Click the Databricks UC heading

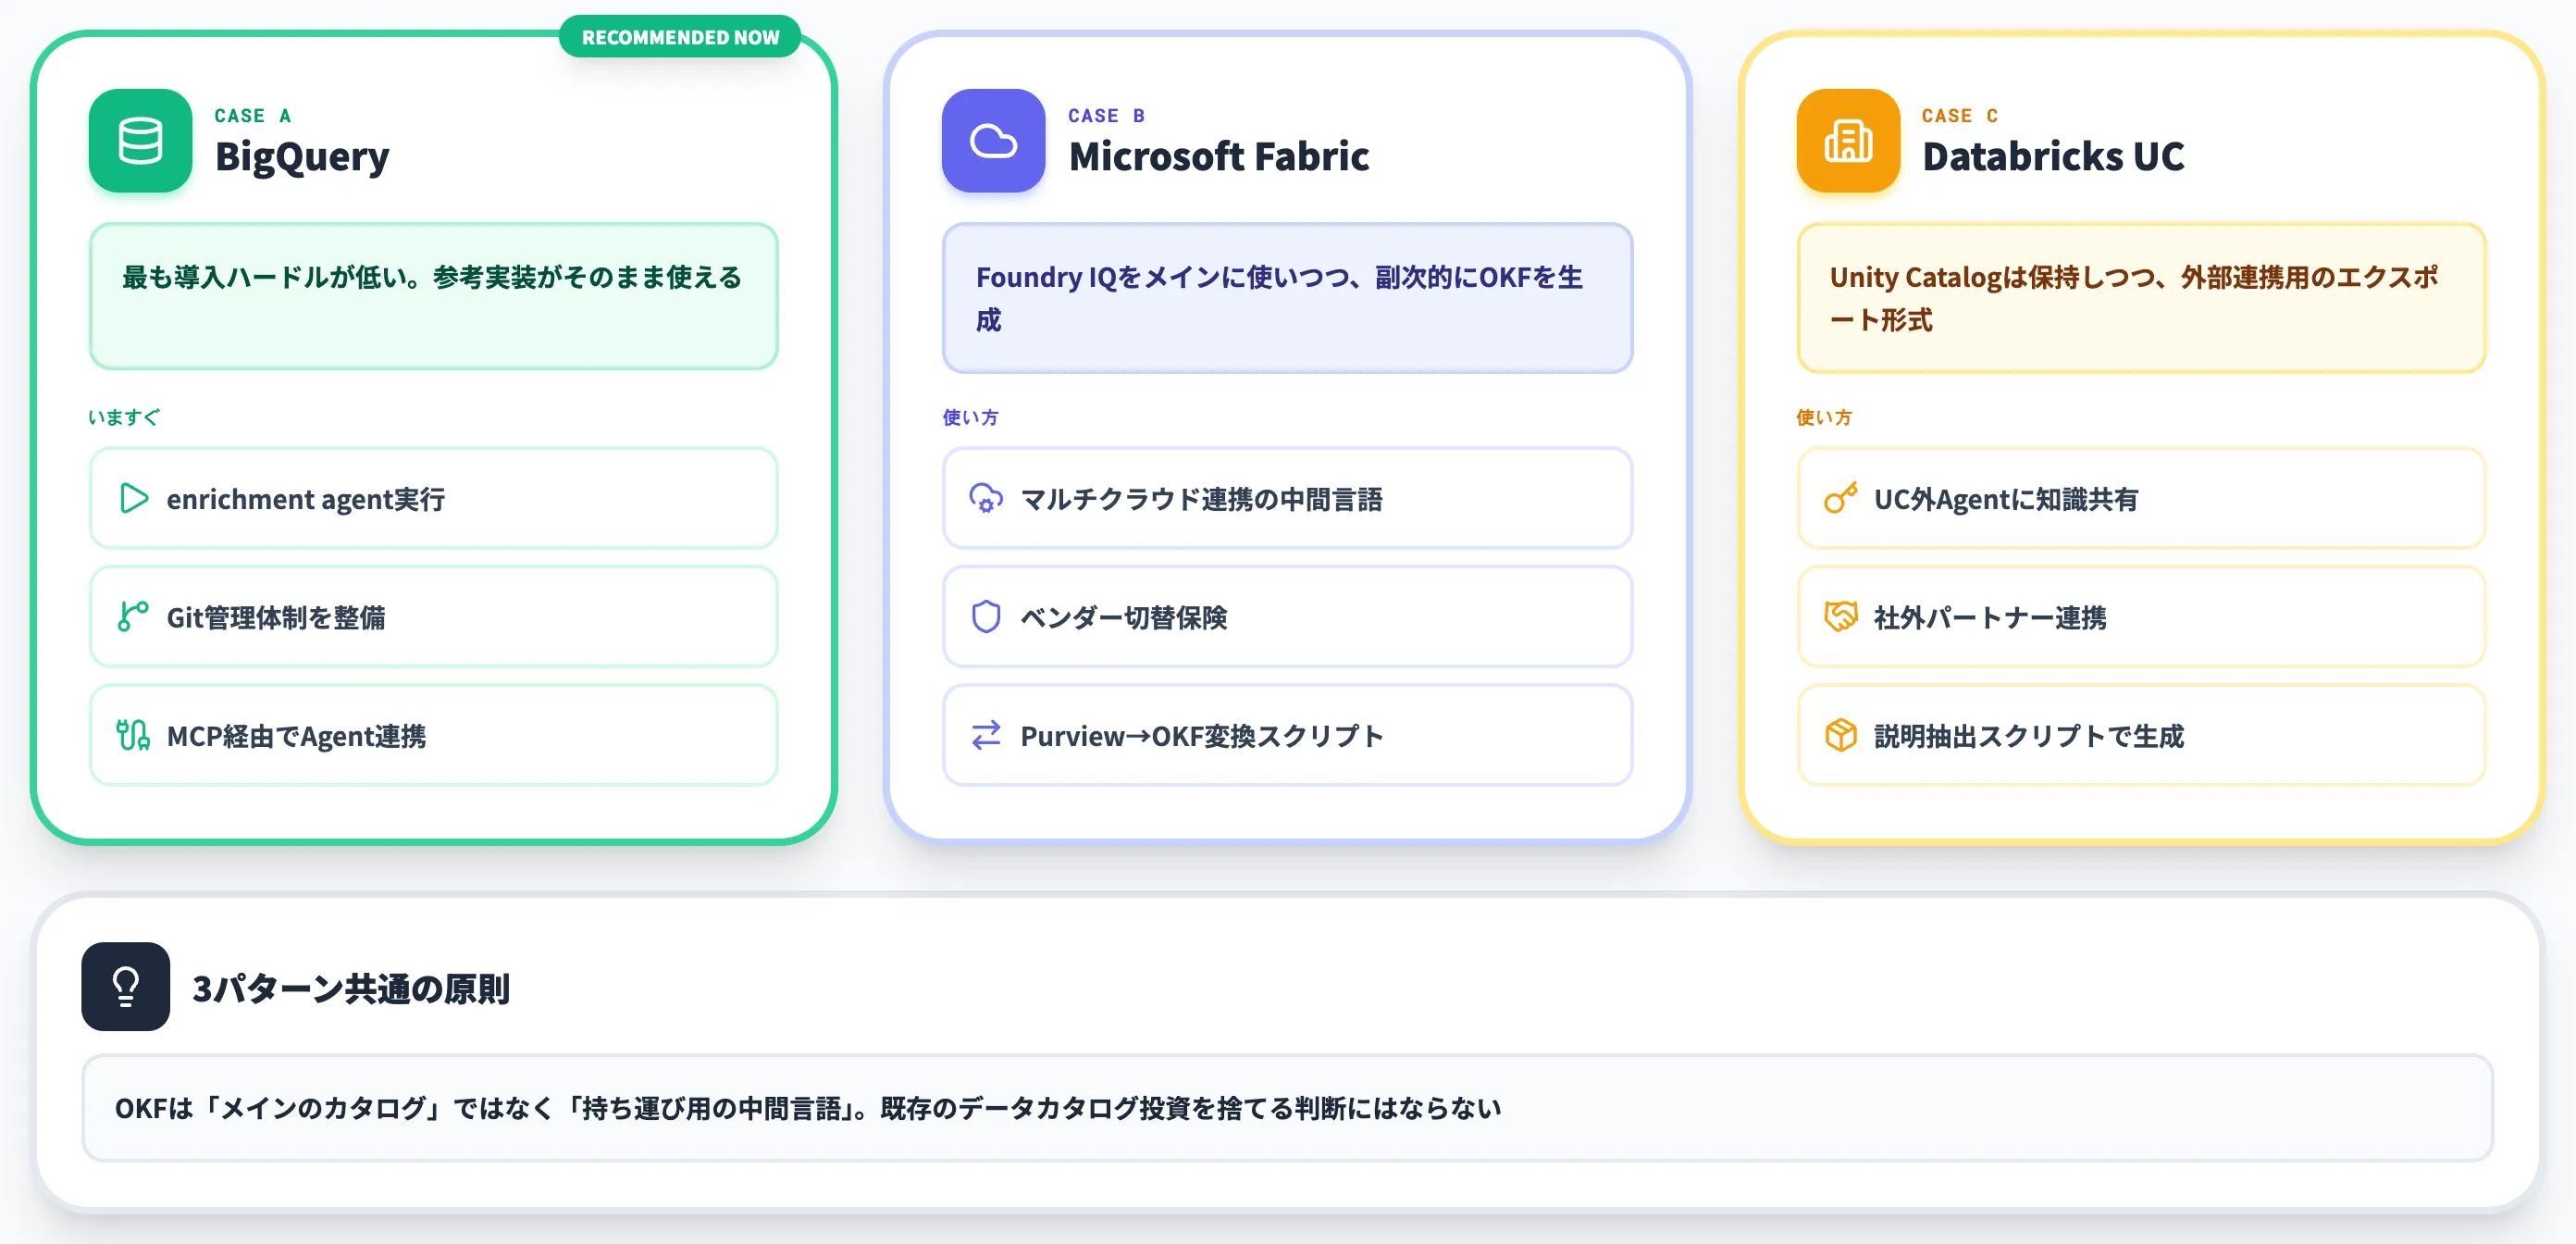pyautogui.click(x=2053, y=156)
